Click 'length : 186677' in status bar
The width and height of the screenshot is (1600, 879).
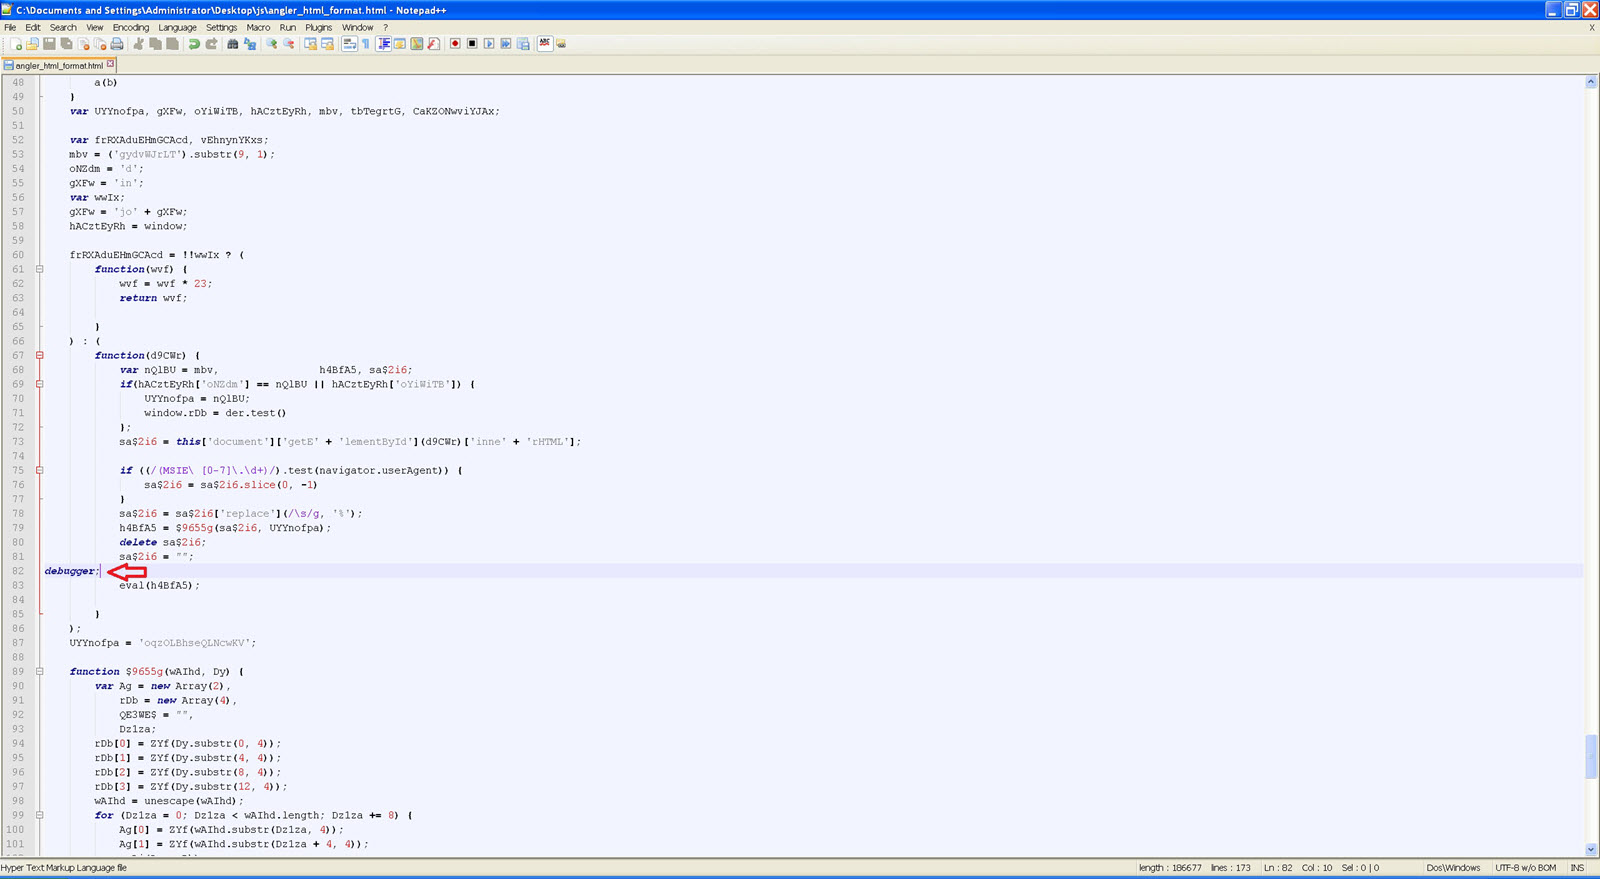[1170, 868]
